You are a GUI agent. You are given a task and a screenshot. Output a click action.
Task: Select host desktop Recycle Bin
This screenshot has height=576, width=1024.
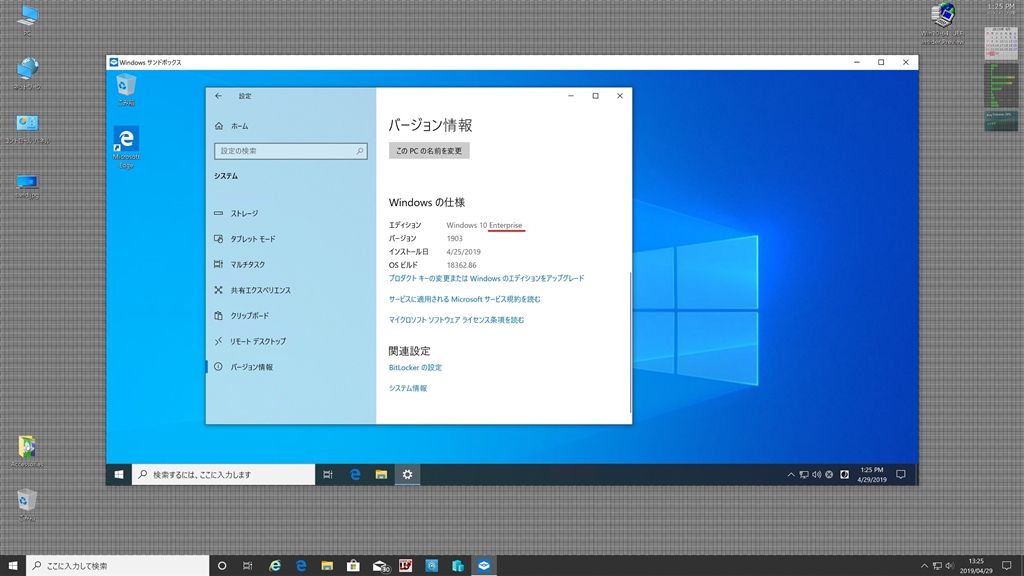tap(27, 505)
